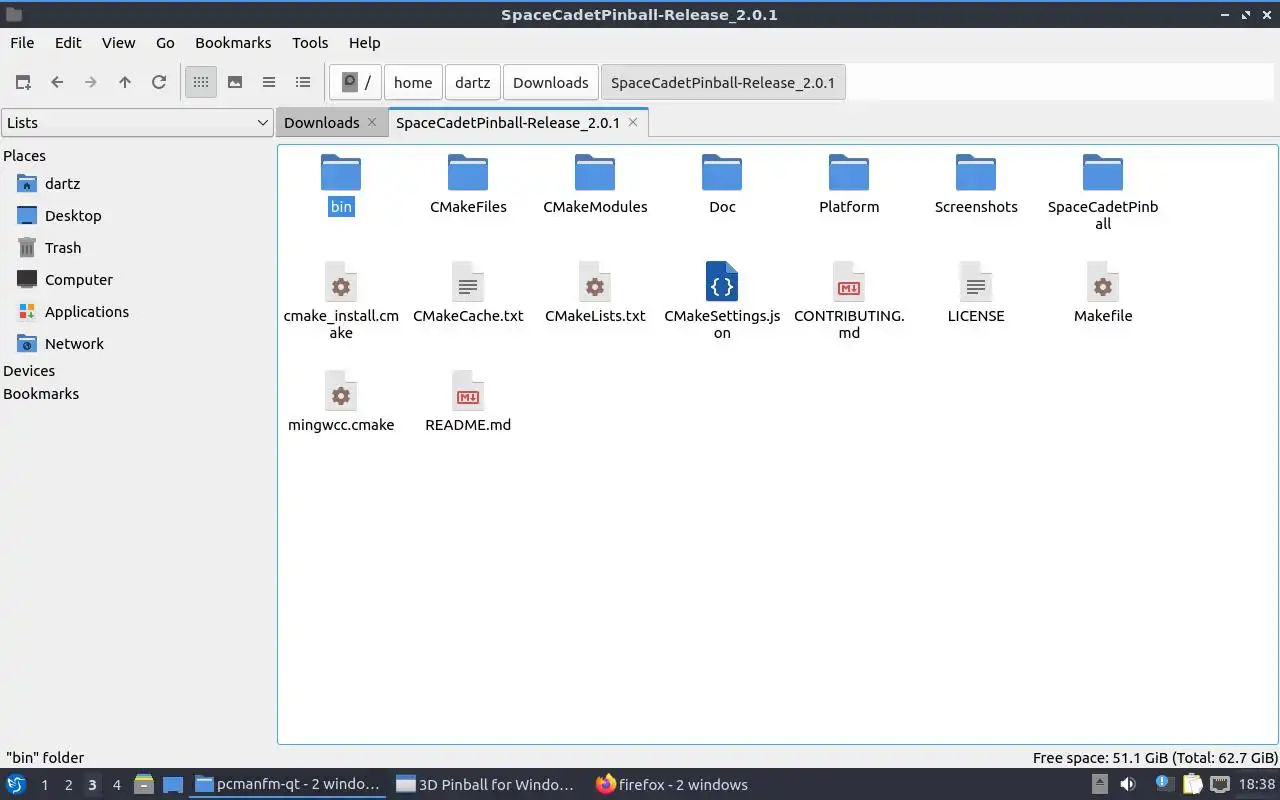This screenshot has width=1280, height=800.
Task: Click show desktop icon in taskbar
Action: click(x=172, y=785)
